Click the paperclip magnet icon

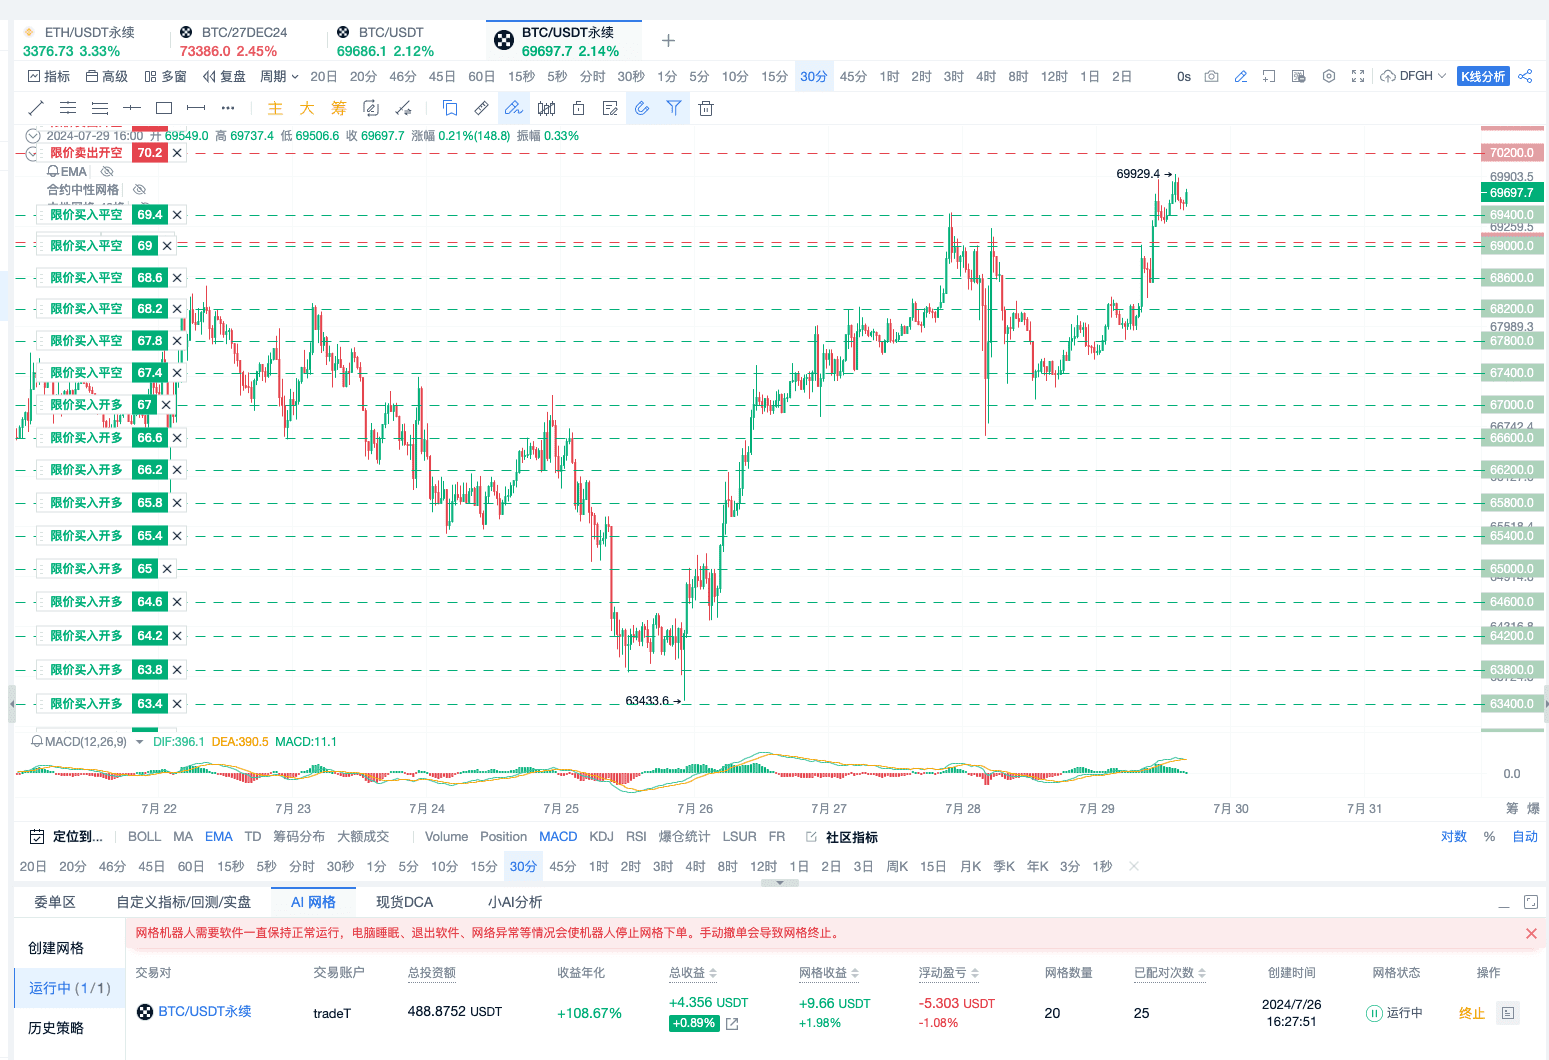pos(642,108)
